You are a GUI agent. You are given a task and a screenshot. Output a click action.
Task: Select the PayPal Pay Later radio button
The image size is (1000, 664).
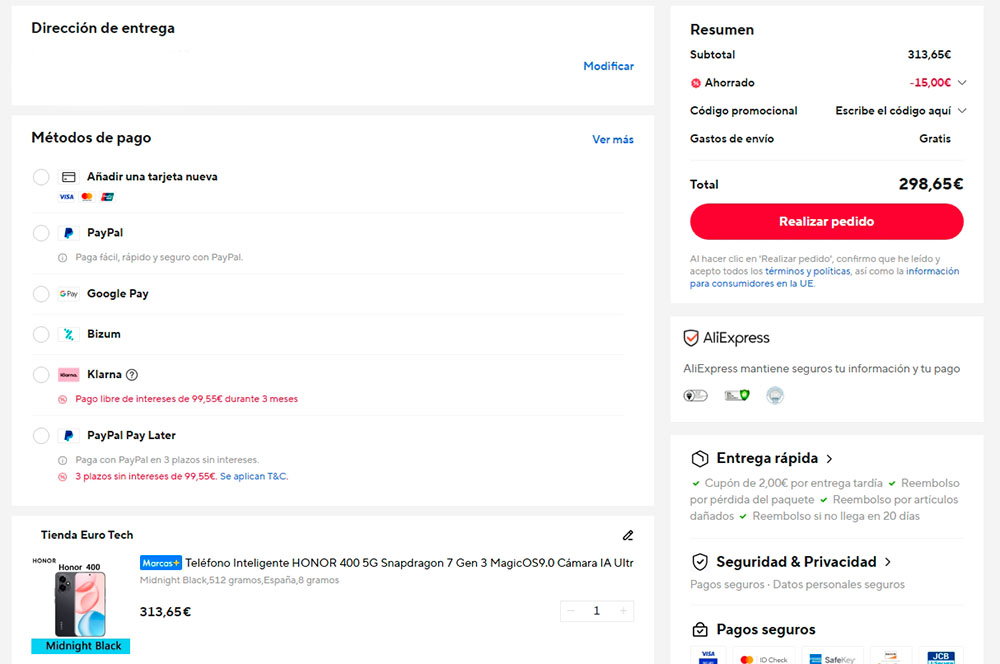pyautogui.click(x=41, y=436)
